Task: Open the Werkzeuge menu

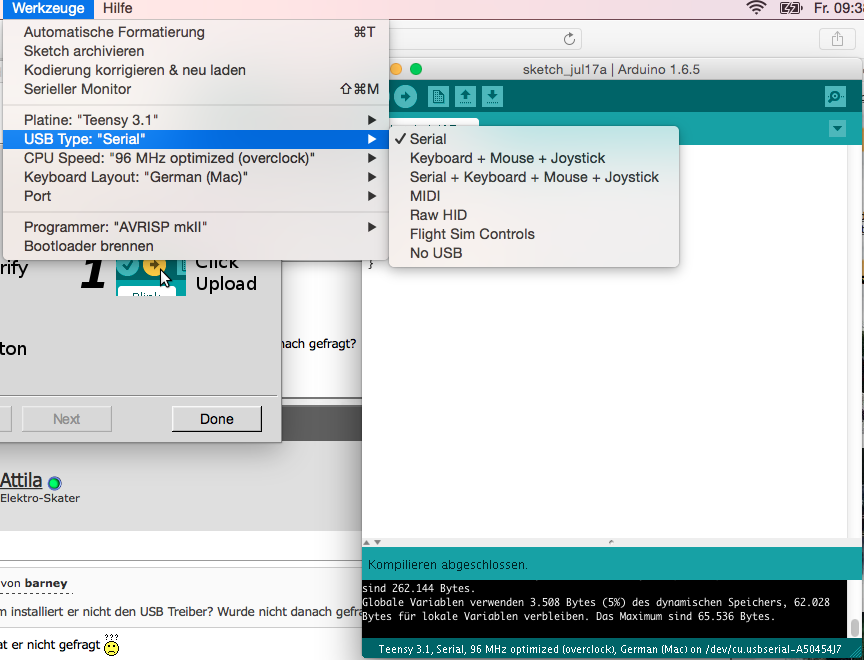Action: (48, 8)
